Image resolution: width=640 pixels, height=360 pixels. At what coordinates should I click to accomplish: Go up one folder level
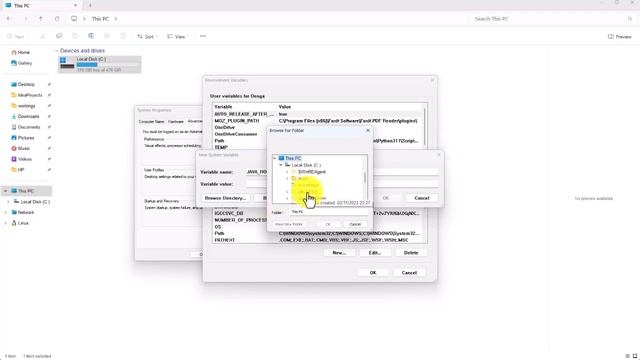(x=41, y=19)
